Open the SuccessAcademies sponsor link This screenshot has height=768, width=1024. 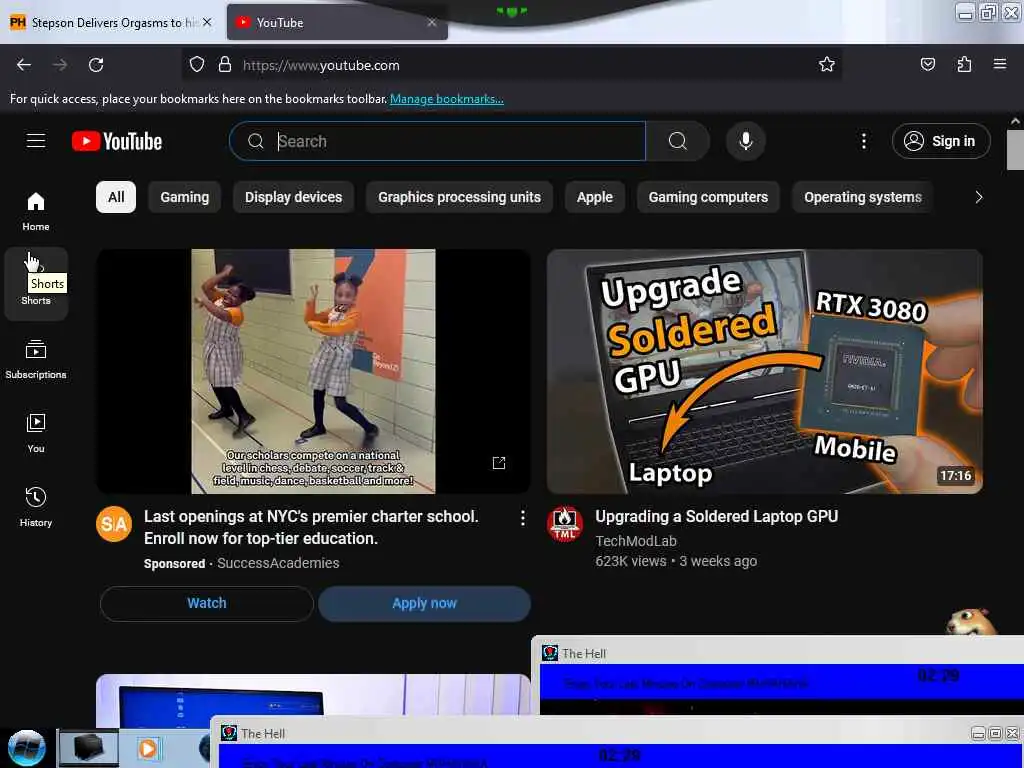point(278,563)
